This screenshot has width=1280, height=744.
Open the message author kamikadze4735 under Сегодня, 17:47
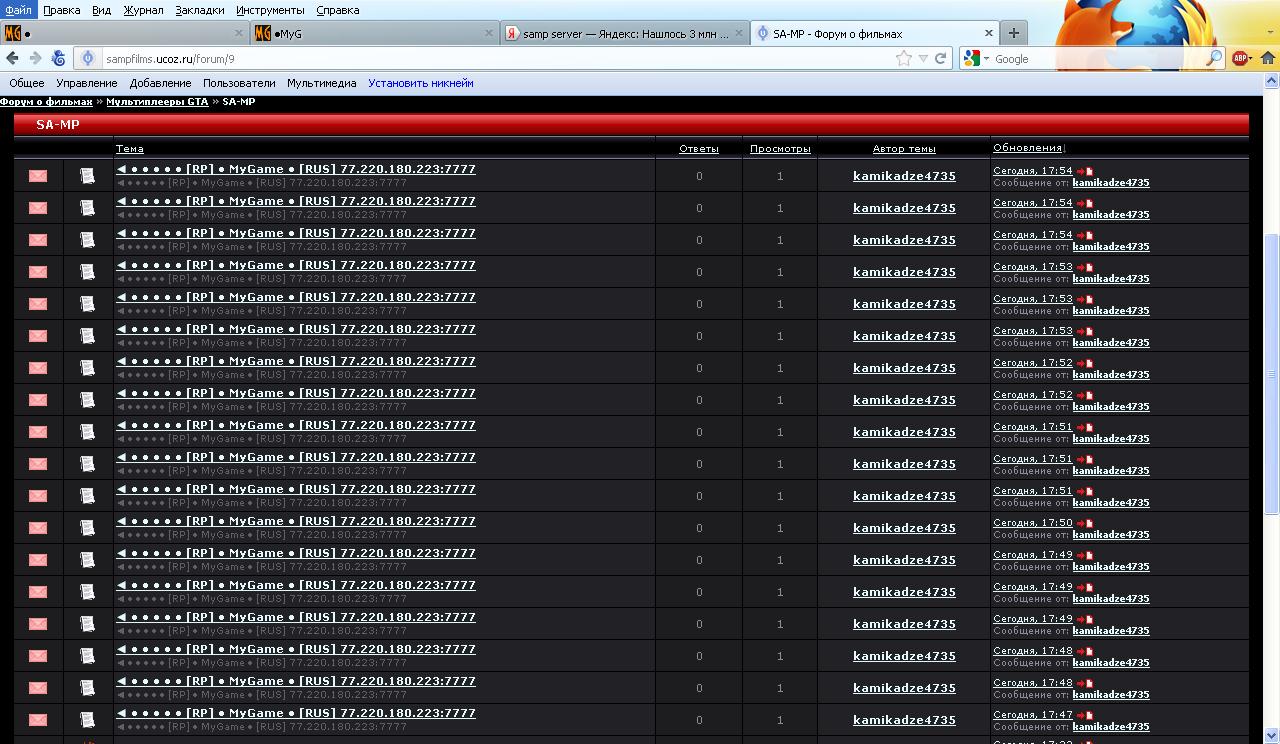1111,727
